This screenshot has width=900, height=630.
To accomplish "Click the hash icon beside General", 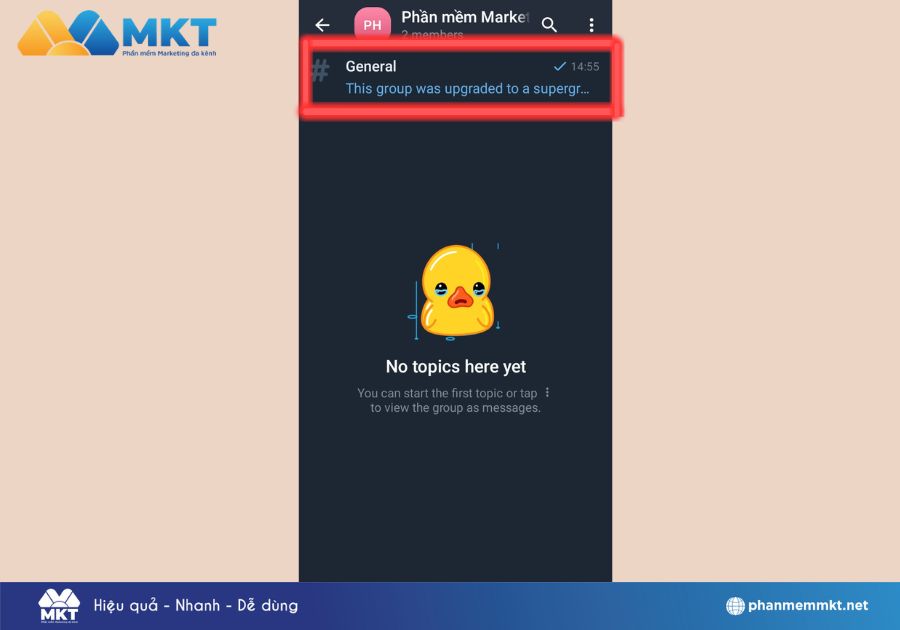I will [x=320, y=71].
